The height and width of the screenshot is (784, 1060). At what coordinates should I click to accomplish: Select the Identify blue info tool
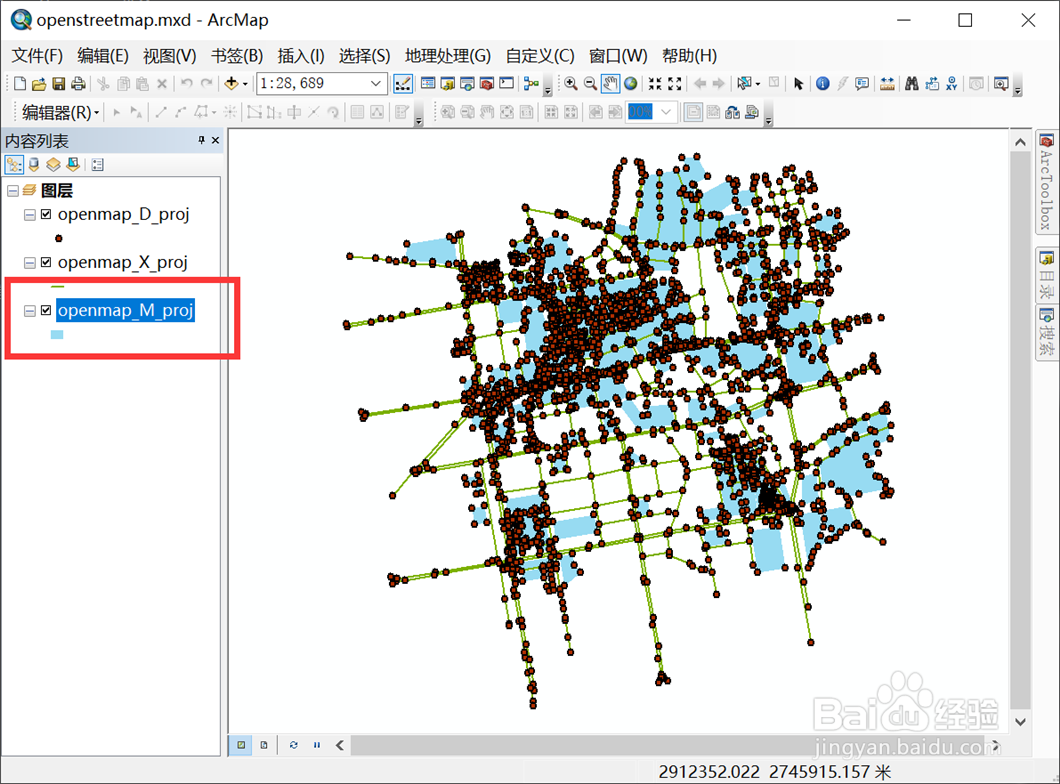[822, 83]
